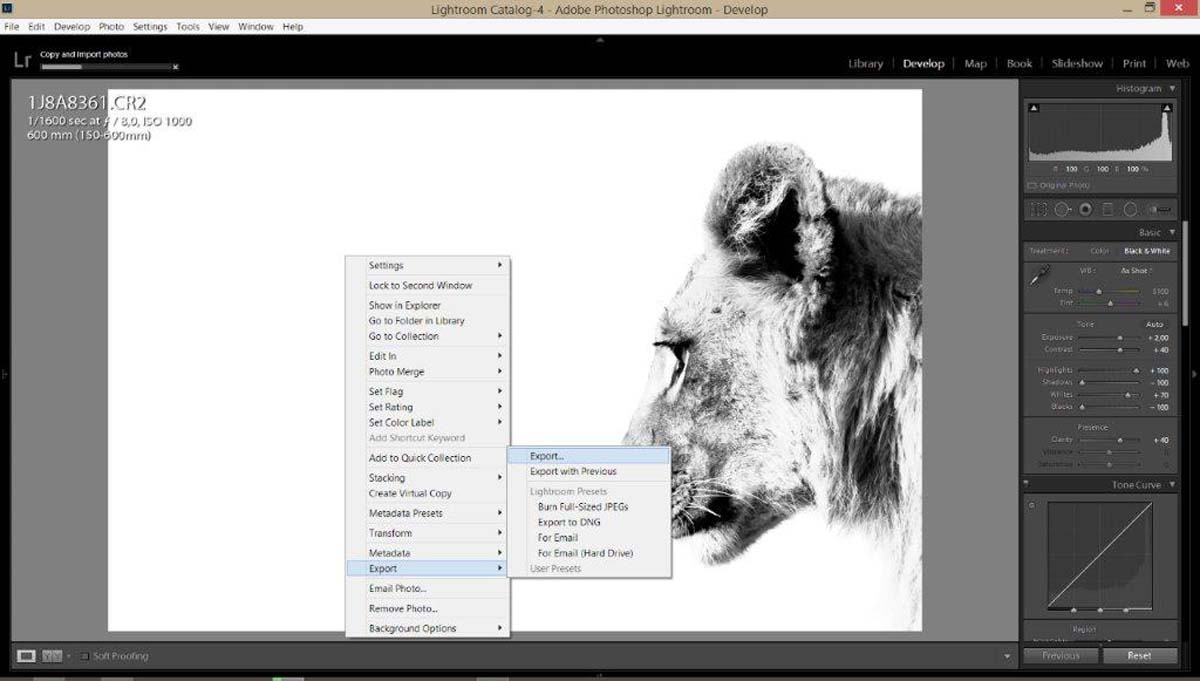Click the Auto tone button
The width and height of the screenshot is (1200, 681).
(1155, 324)
